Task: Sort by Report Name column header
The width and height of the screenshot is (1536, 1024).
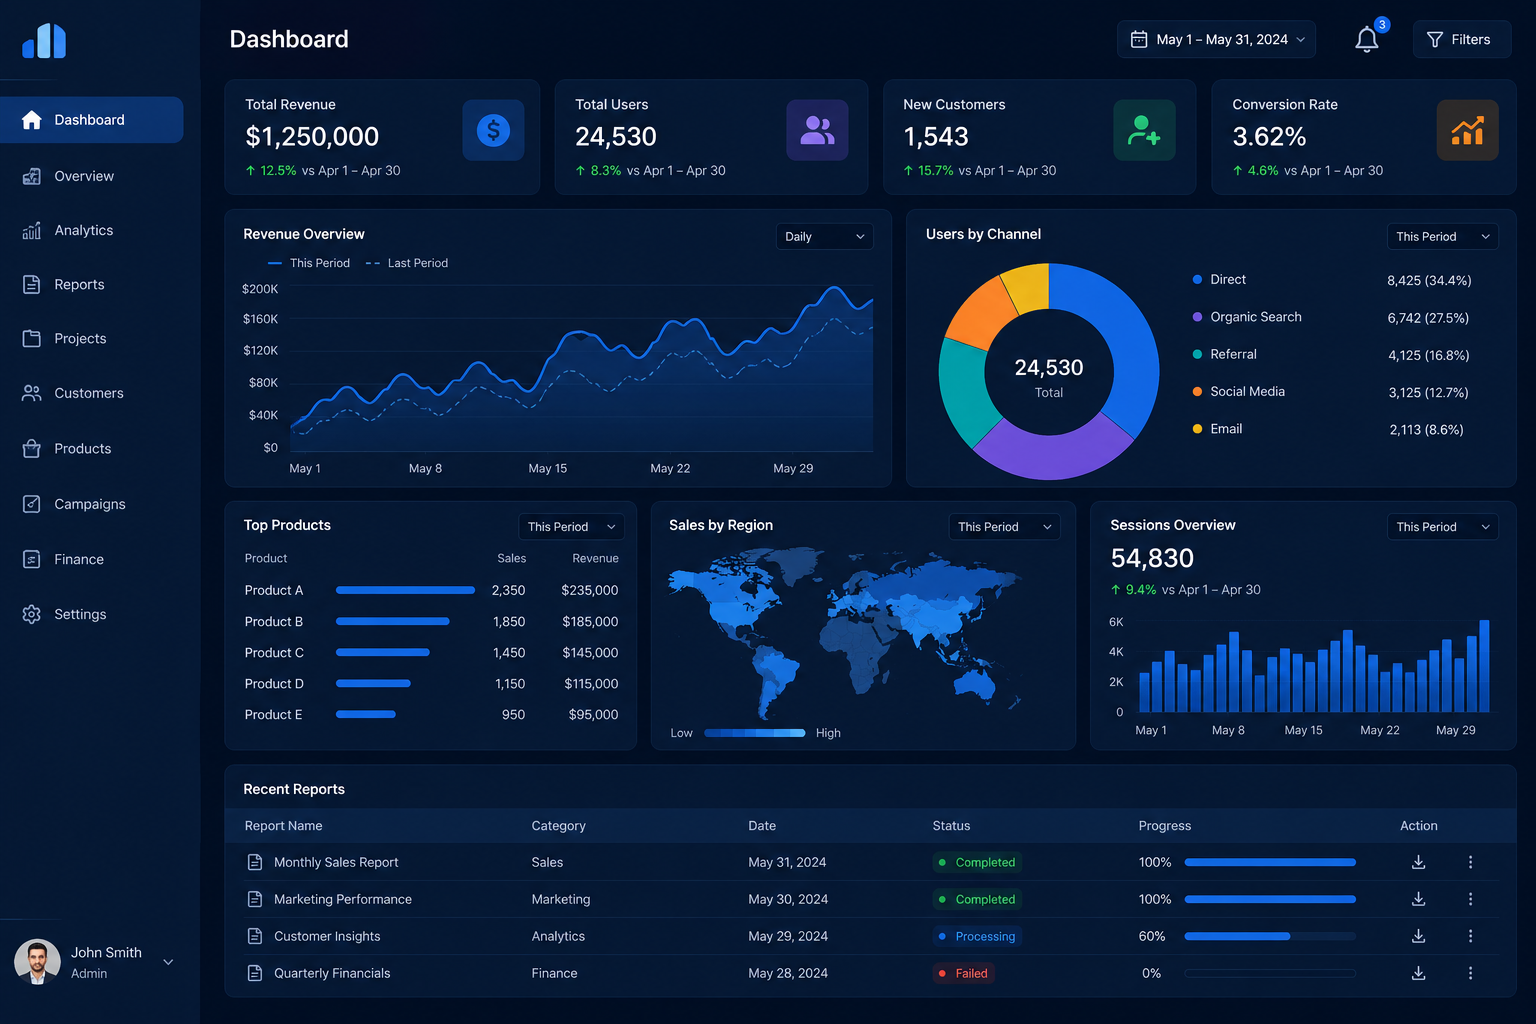Action: [284, 826]
